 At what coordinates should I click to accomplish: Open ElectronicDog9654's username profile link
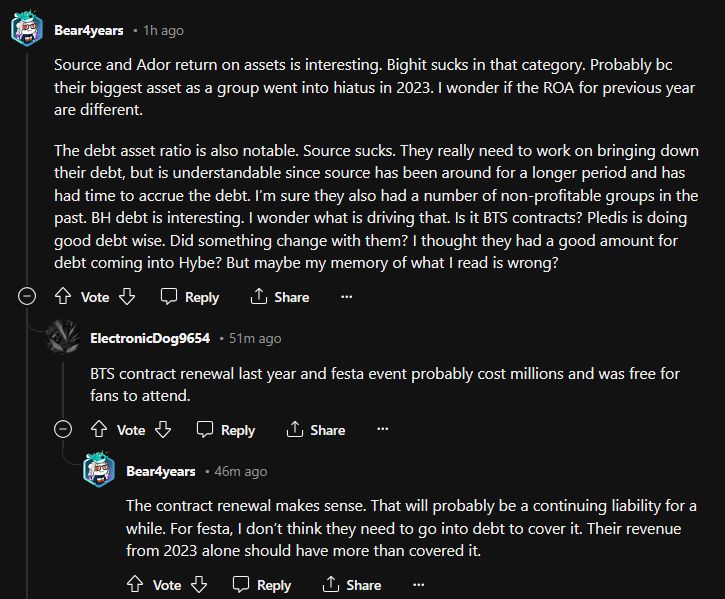point(150,339)
